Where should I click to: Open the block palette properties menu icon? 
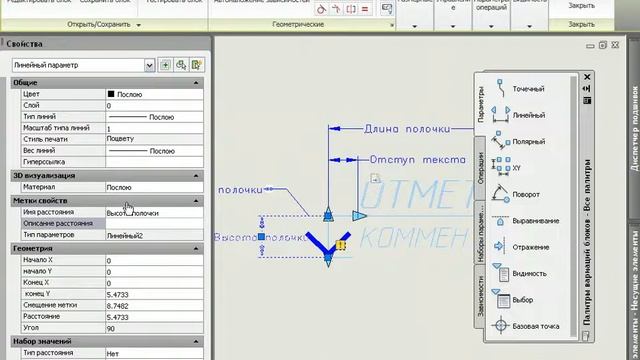pos(587,100)
